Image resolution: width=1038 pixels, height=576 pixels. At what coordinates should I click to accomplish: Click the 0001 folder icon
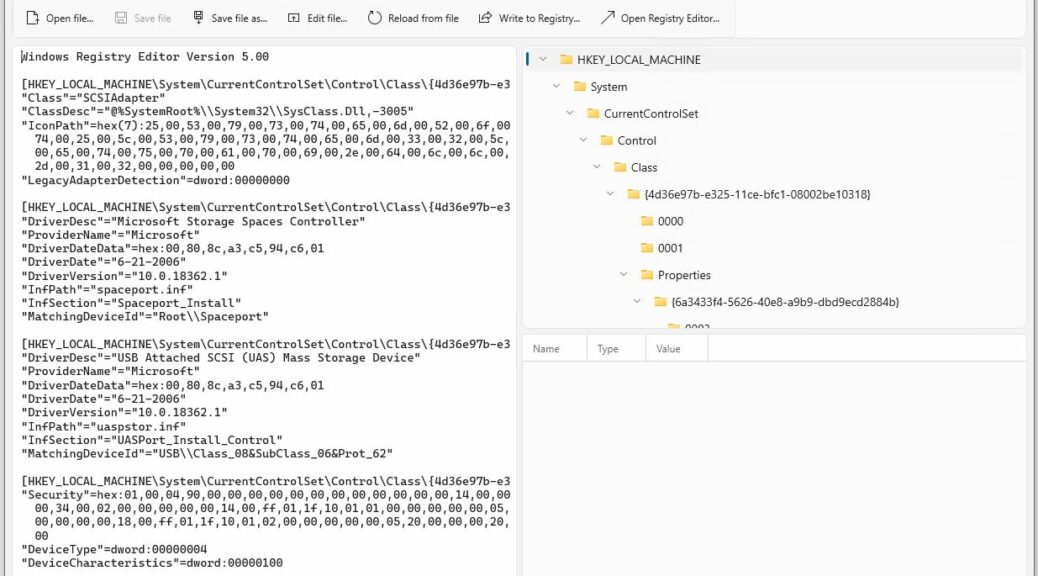point(647,248)
